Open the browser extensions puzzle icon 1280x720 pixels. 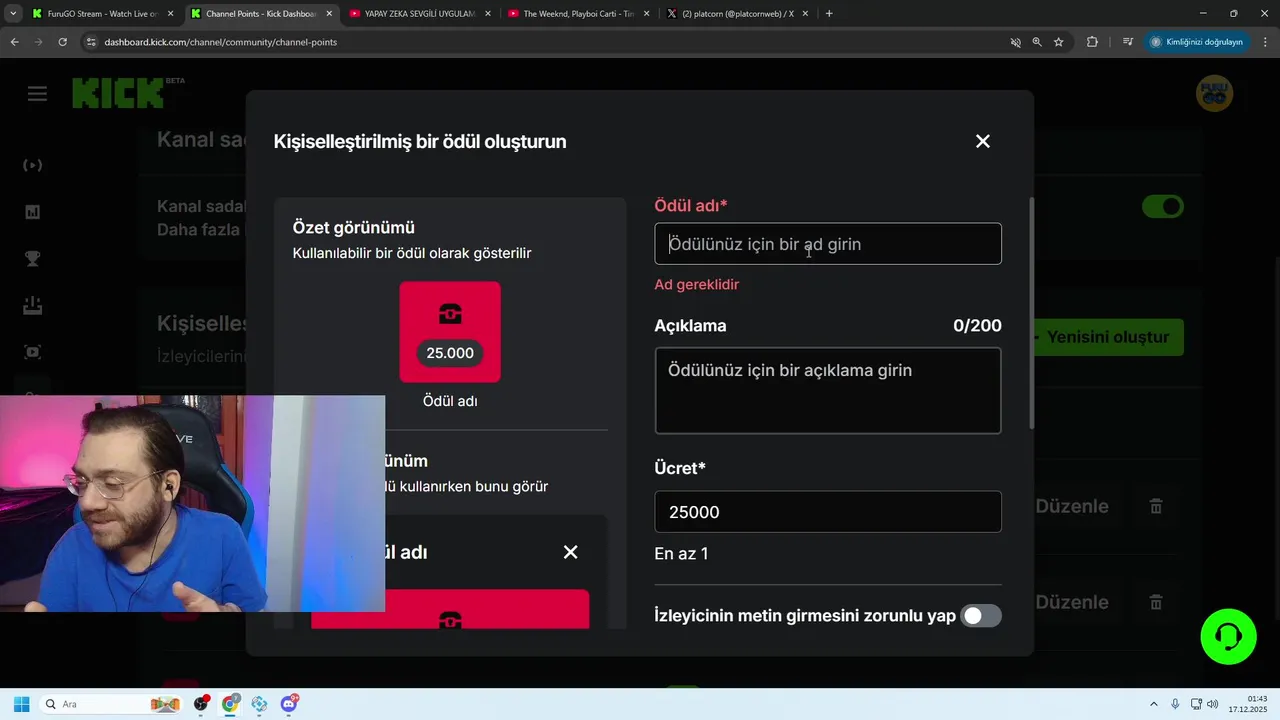1092,42
